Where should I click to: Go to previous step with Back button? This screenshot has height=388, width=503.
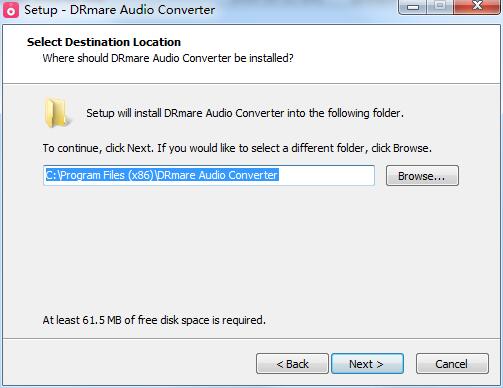(292, 364)
